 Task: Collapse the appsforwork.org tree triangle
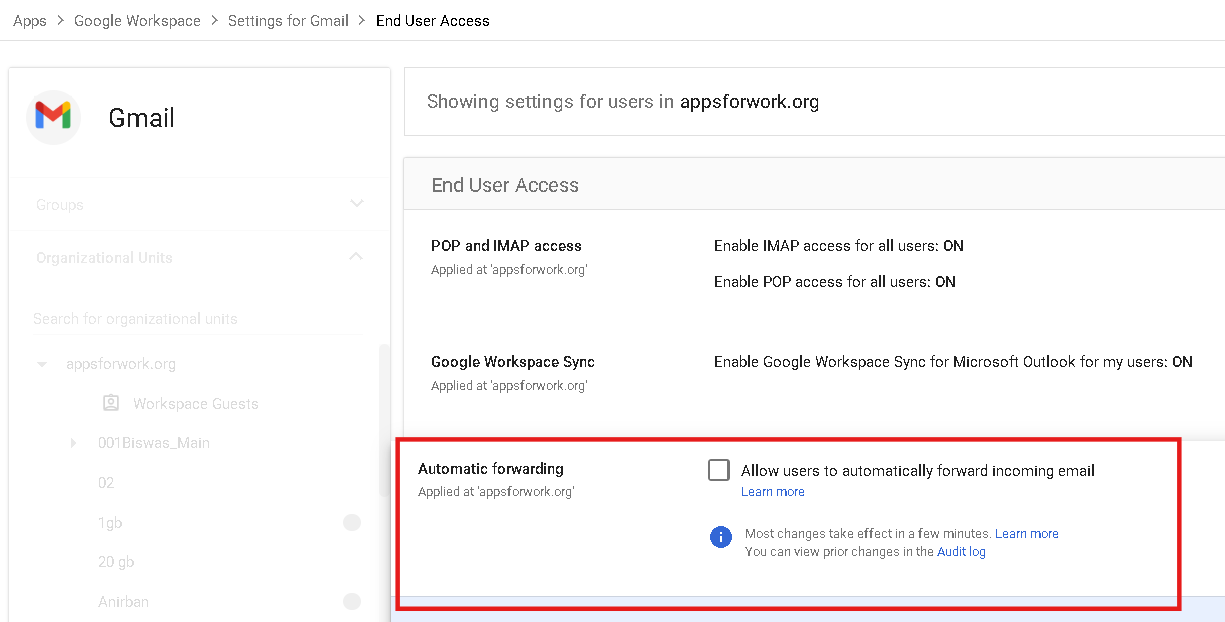pos(42,364)
